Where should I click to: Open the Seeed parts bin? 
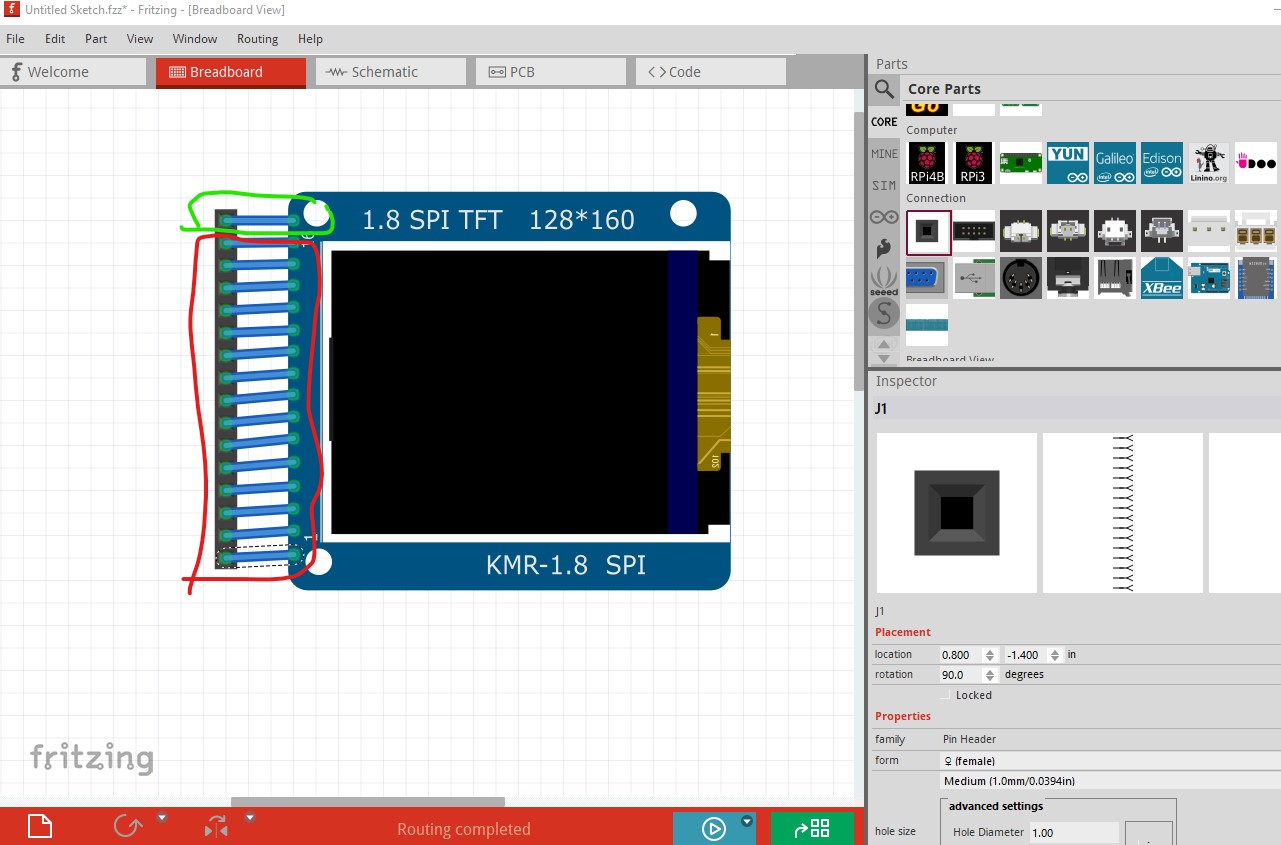[x=884, y=280]
